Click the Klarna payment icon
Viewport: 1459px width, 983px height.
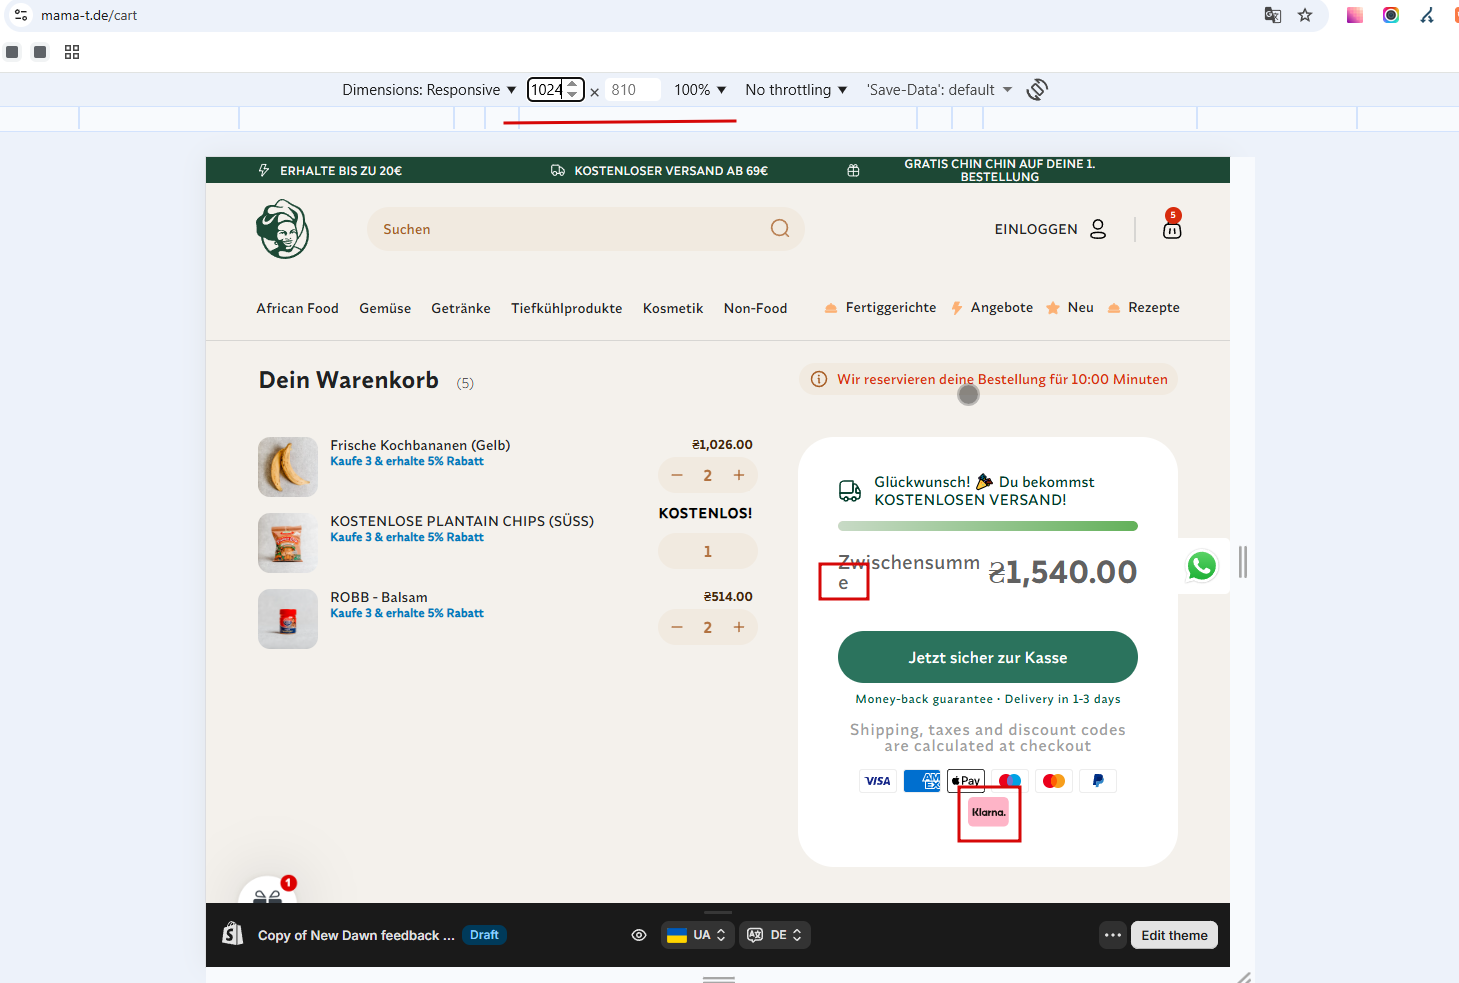point(988,812)
